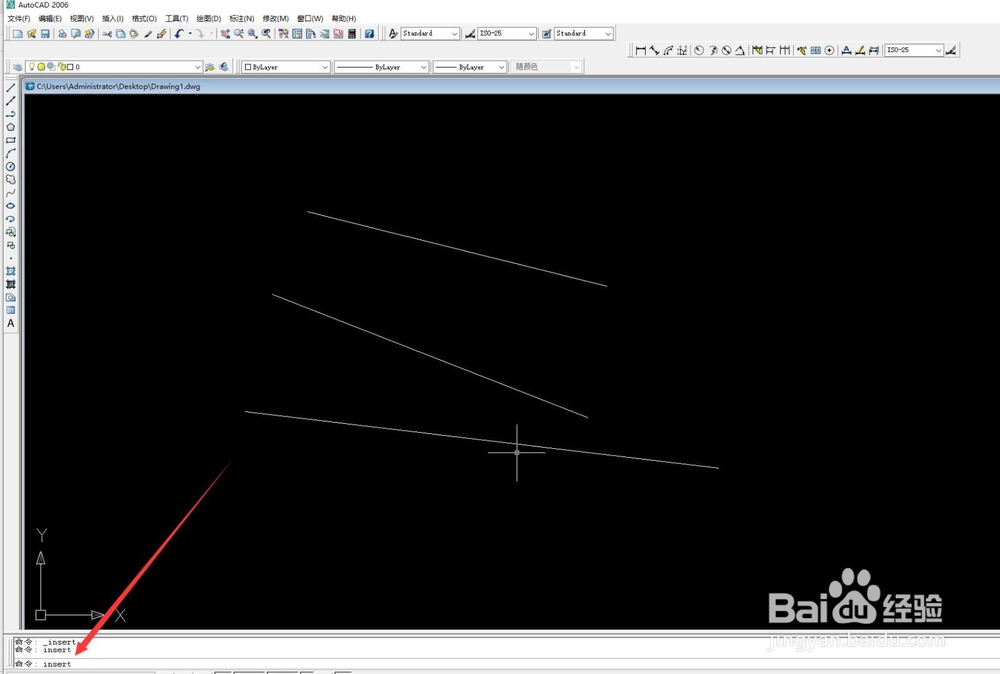This screenshot has width=1000, height=674.
Task: Open the Layer Properties Manager icon
Action: (17, 67)
